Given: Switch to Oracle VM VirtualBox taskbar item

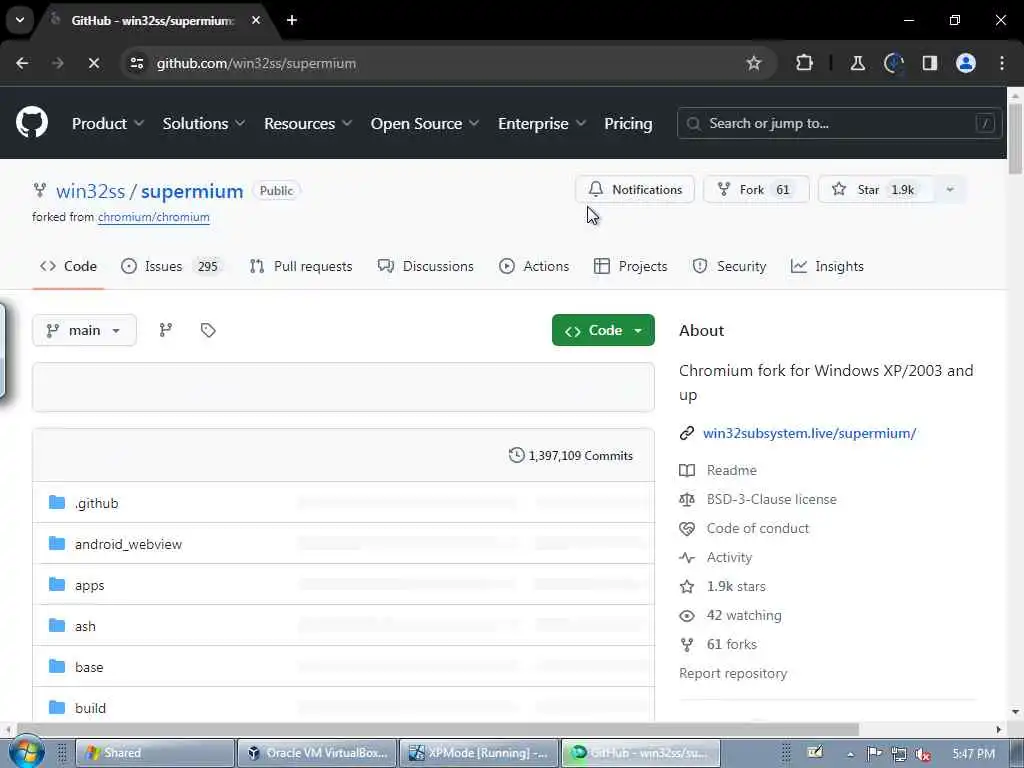Looking at the screenshot, I should 317,753.
